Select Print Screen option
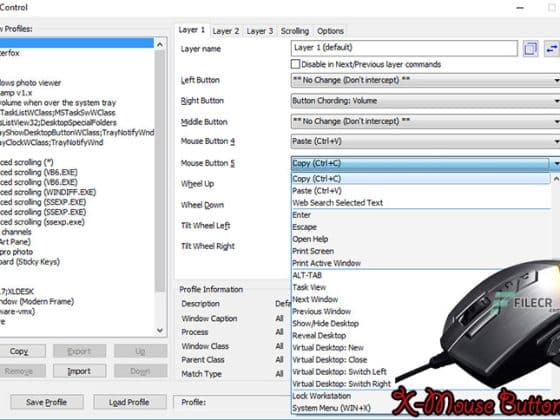The height and width of the screenshot is (420, 560). click(421, 251)
